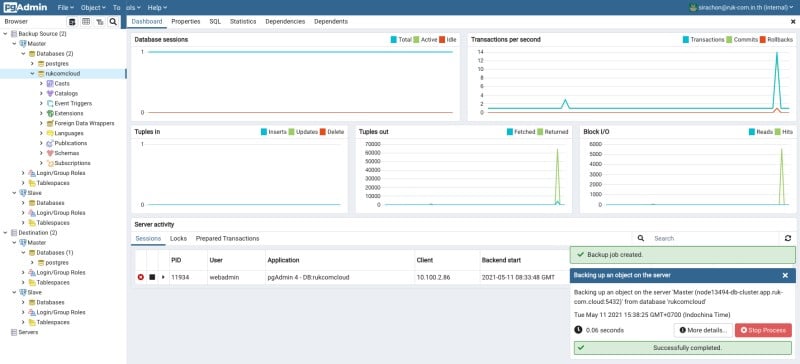The height and width of the screenshot is (364, 800).
Task: Click the 'webadmin' user cell
Action: point(224,277)
